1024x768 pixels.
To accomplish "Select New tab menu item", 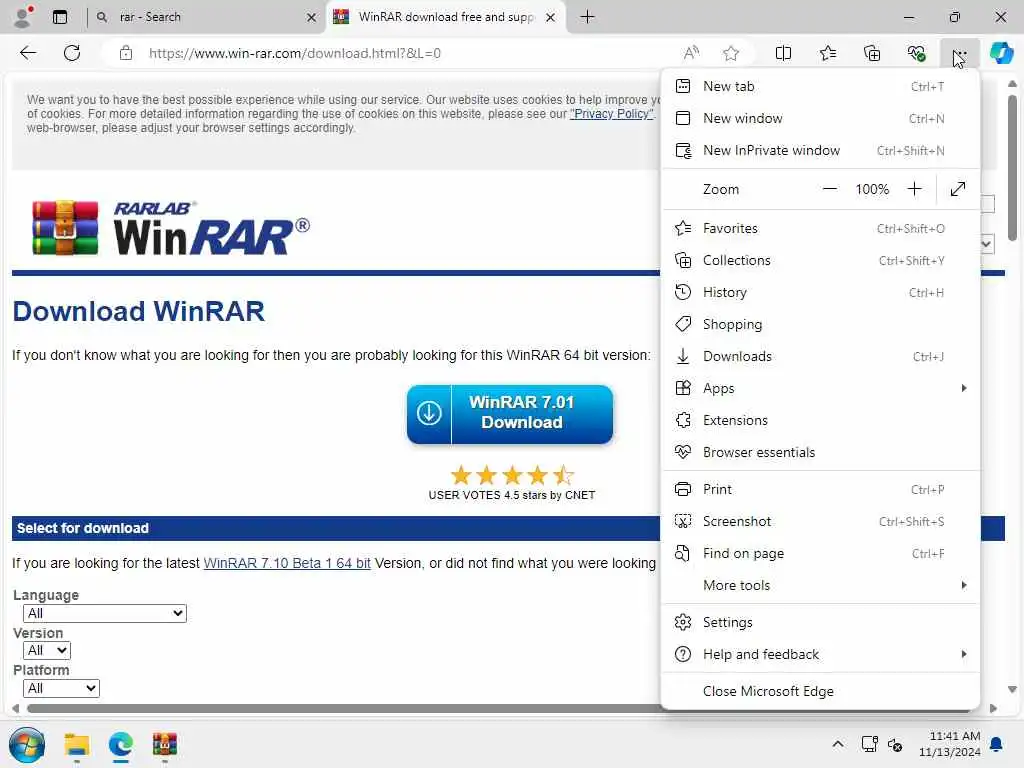I will coord(820,86).
